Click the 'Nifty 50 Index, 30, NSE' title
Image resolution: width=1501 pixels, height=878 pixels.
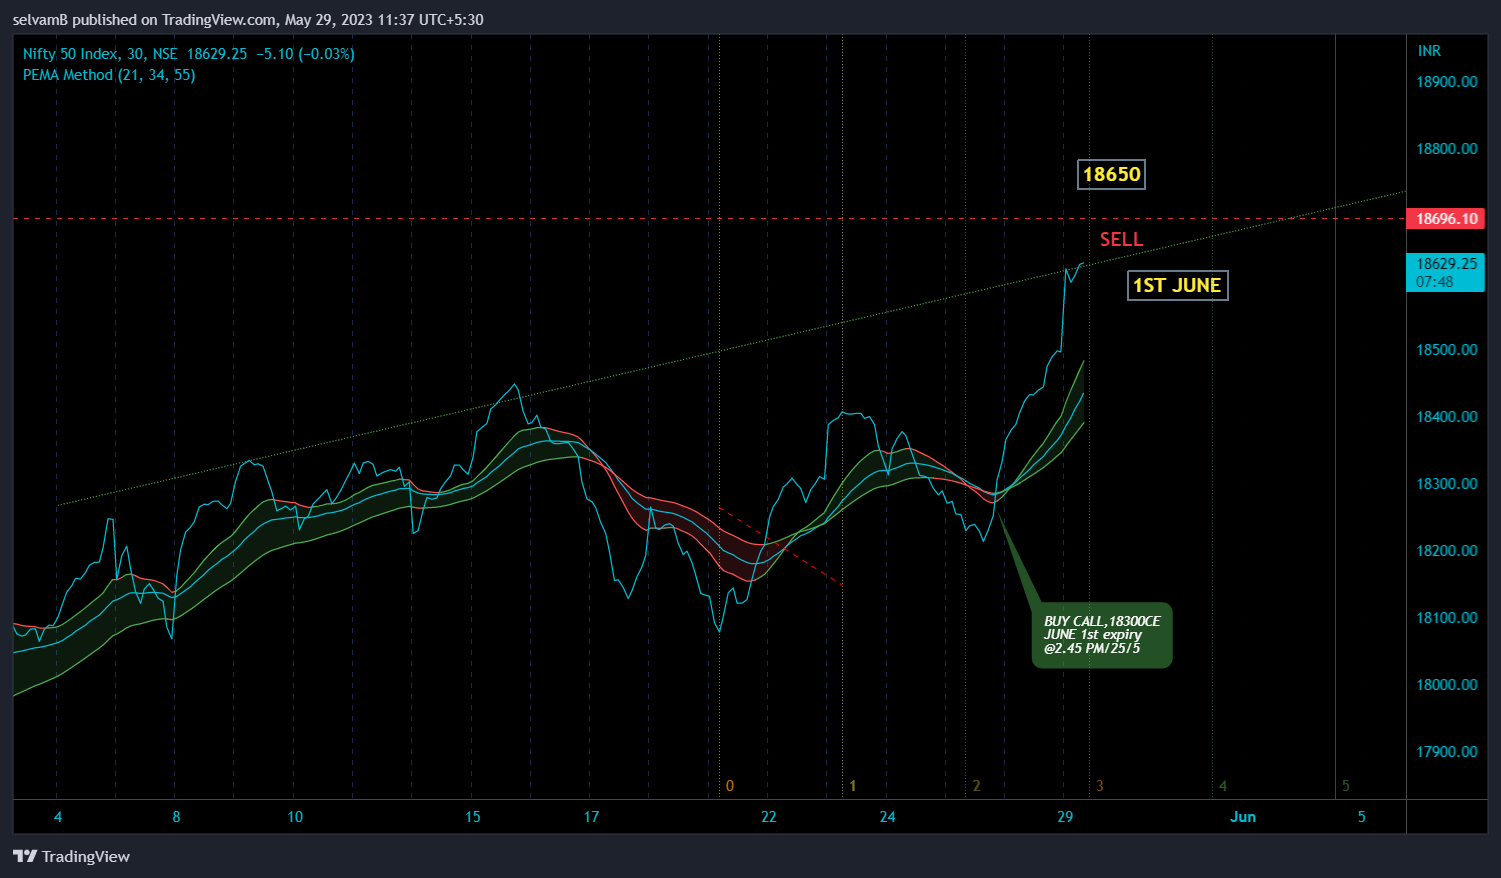pyautogui.click(x=100, y=54)
